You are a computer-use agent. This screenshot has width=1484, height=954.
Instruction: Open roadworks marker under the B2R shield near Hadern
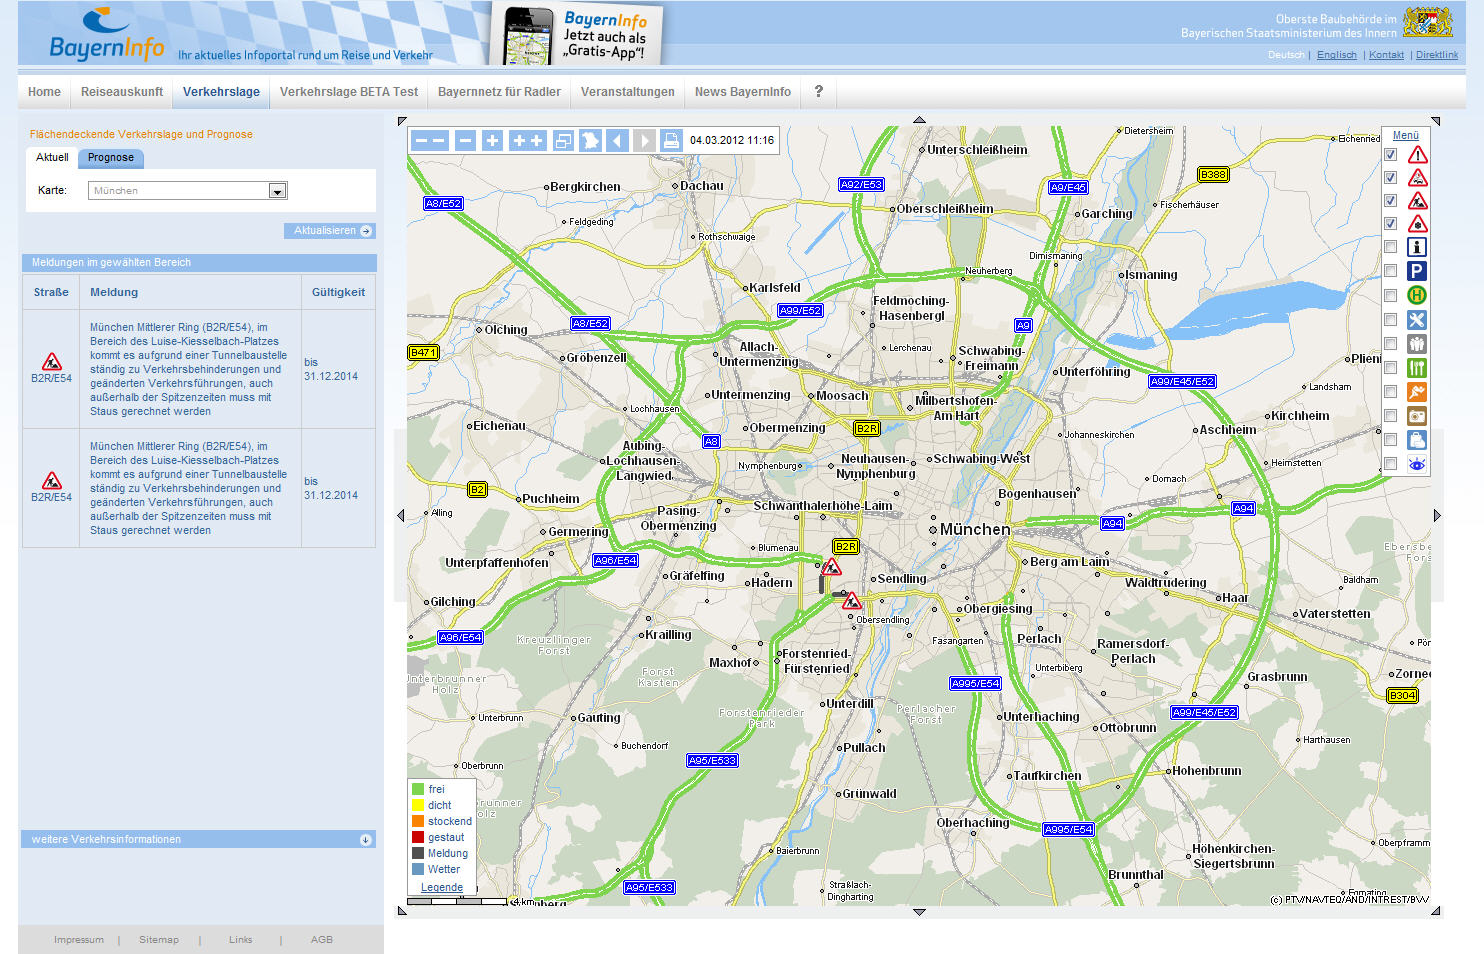click(831, 568)
